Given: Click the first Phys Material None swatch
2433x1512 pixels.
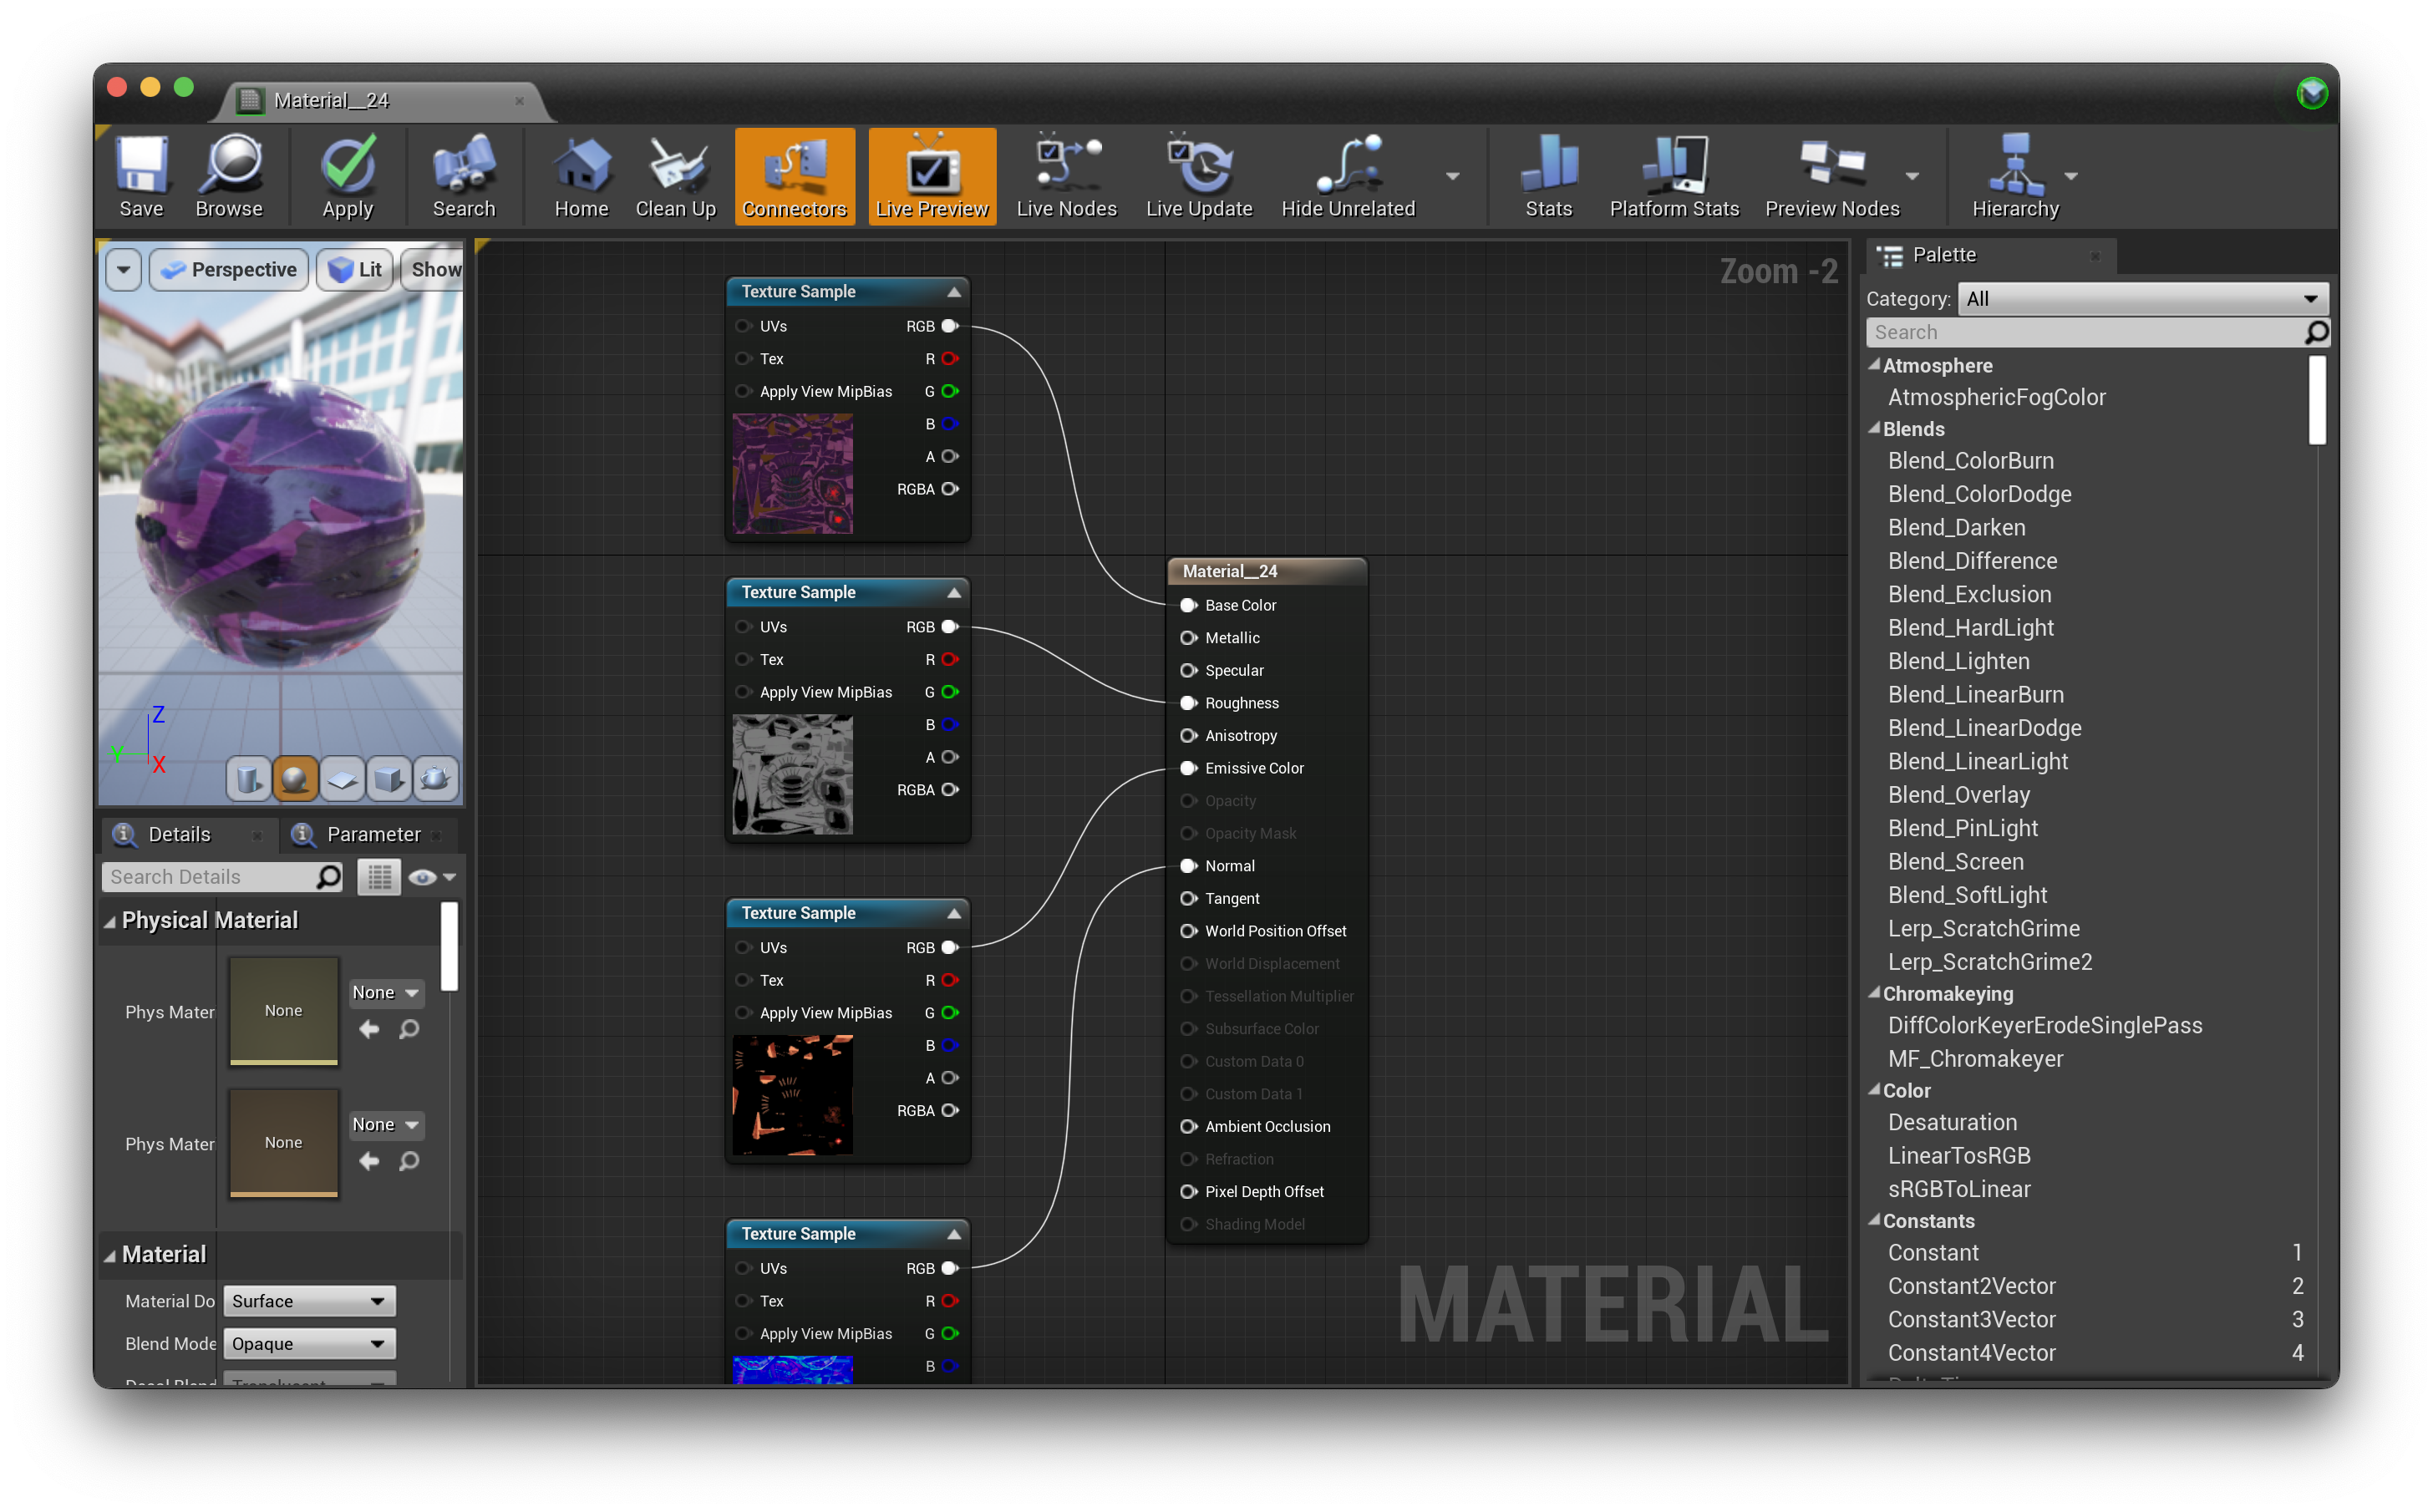Looking at the screenshot, I should pyautogui.click(x=284, y=1011).
